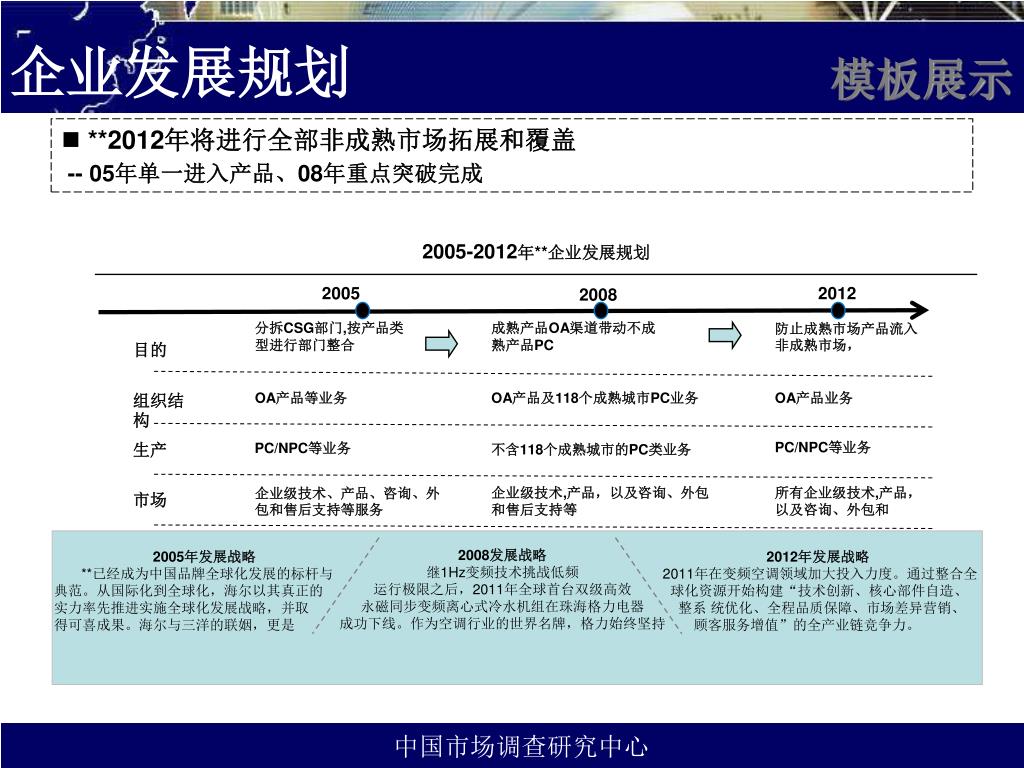Click the year label 2005 above timeline

click(340, 293)
